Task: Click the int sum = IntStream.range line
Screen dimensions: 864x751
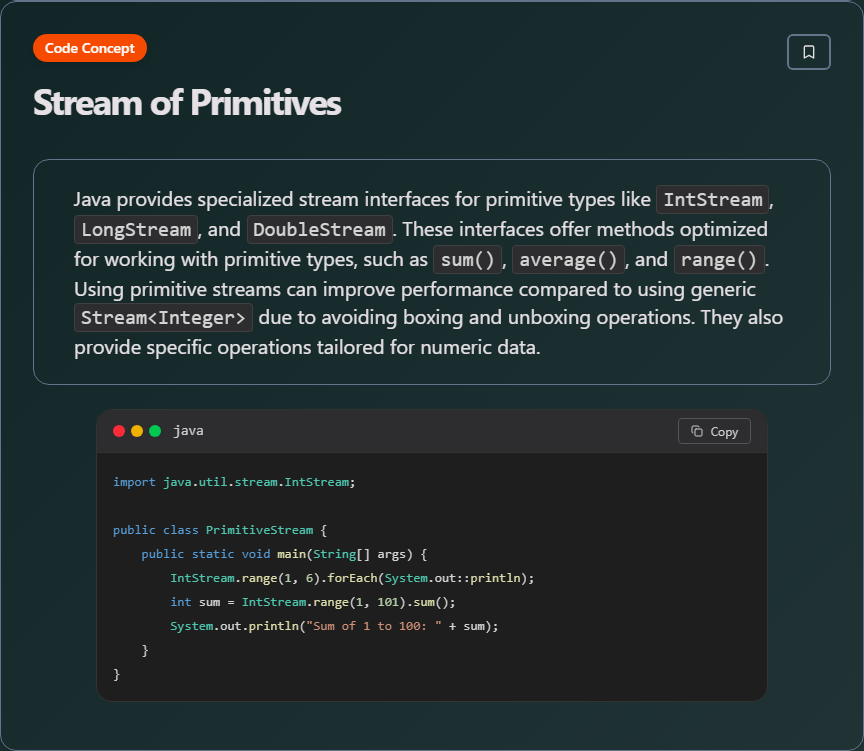Action: tap(313, 602)
